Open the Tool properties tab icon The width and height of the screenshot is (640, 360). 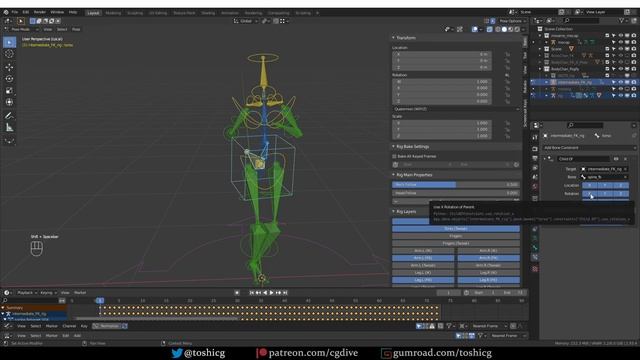point(535,138)
